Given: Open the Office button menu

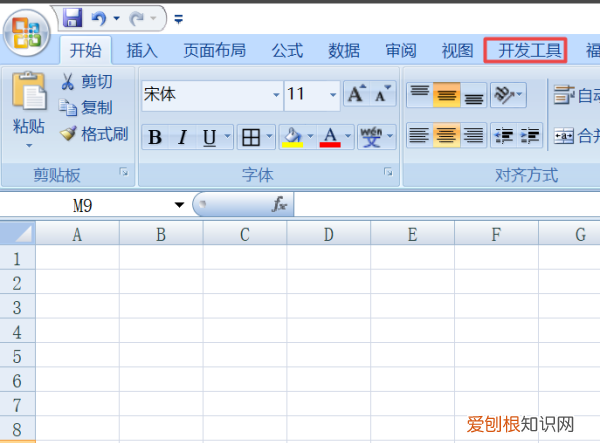Looking at the screenshot, I should click(26, 34).
